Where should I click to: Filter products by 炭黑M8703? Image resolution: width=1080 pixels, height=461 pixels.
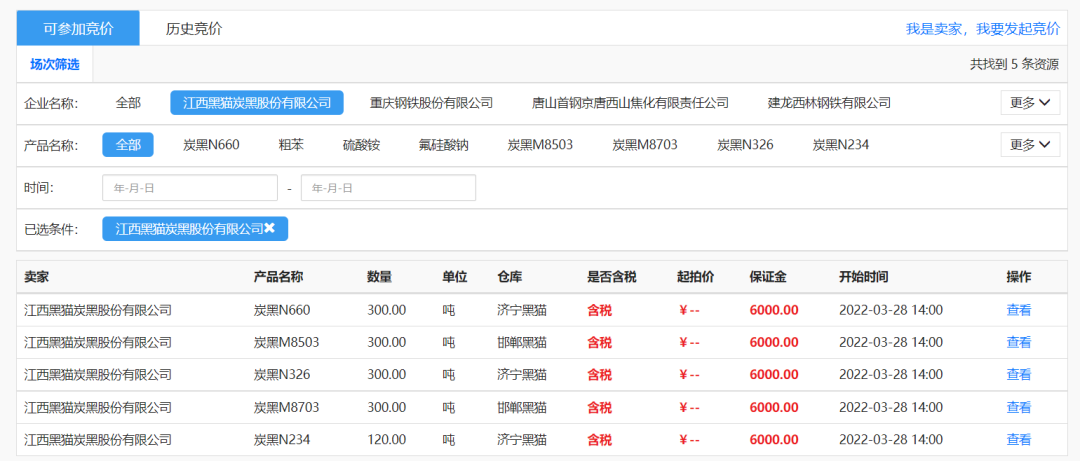pos(645,145)
